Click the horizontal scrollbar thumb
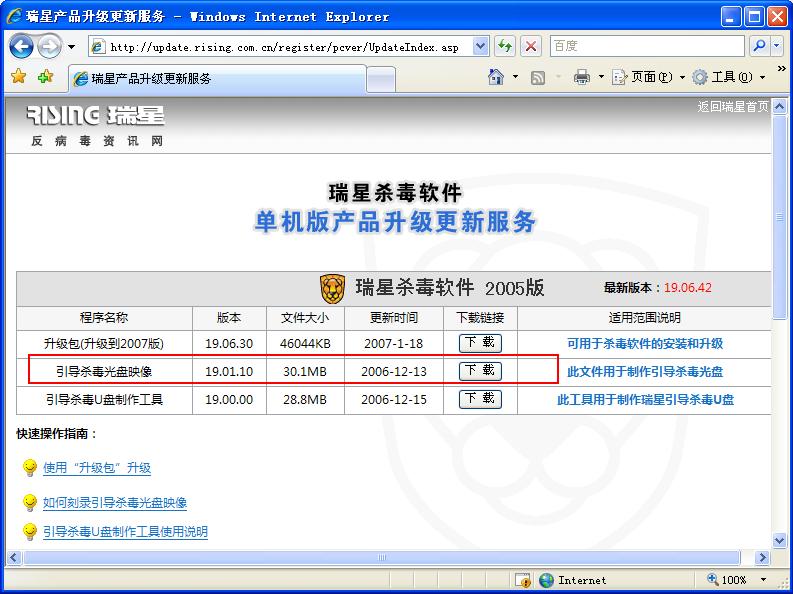Screen dimensions: 793x594 point(382,558)
